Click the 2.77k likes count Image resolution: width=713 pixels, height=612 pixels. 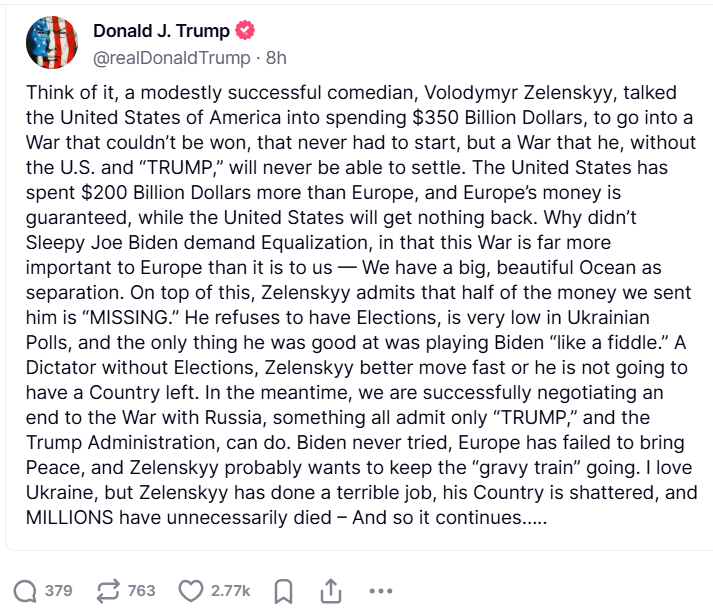pos(230,591)
